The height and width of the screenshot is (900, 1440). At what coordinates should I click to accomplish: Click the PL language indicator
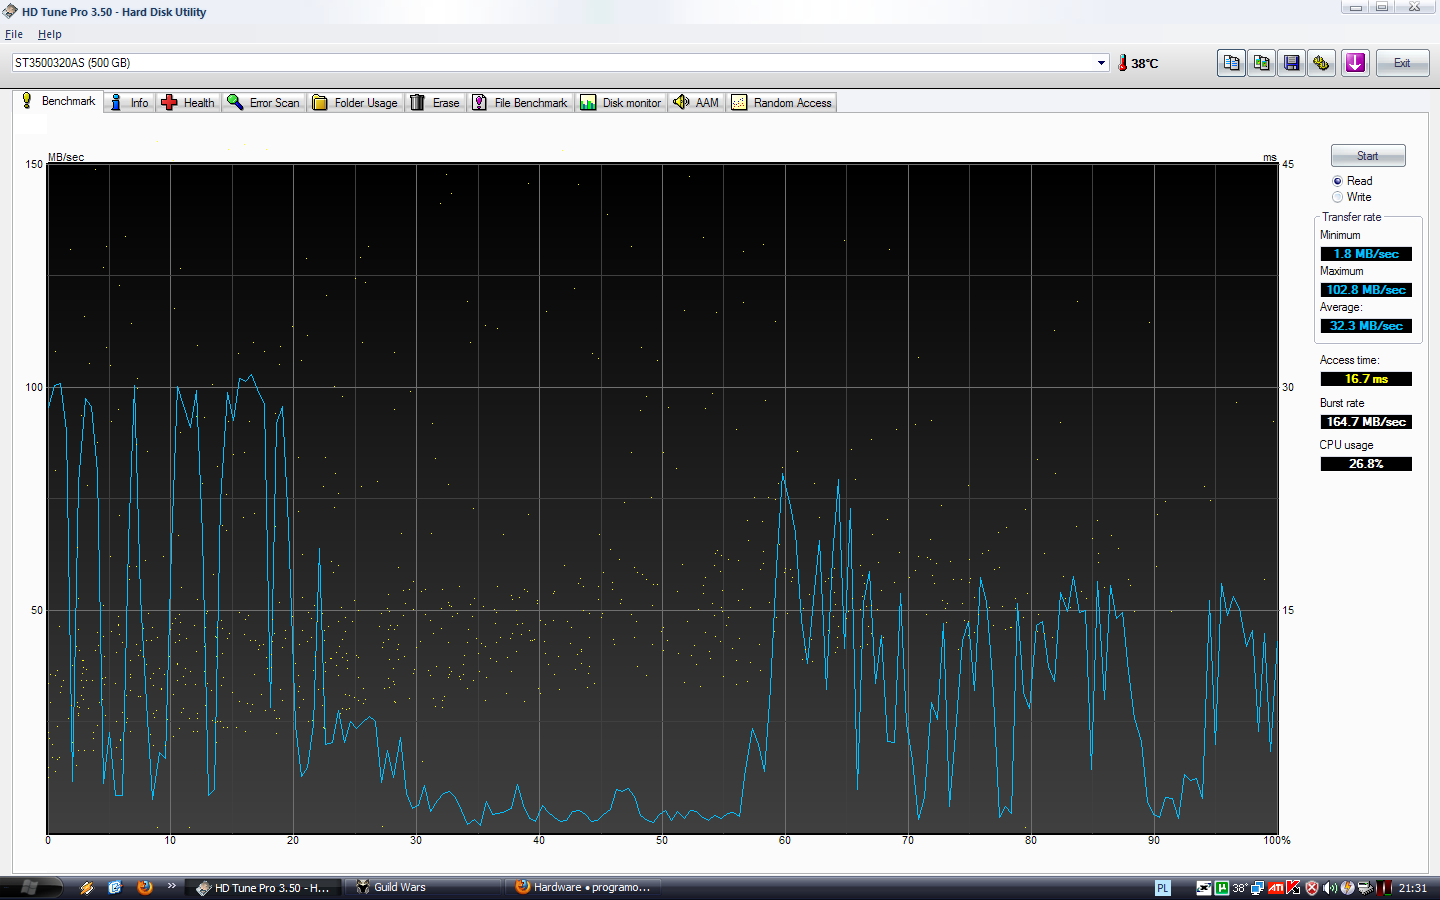(1162, 888)
